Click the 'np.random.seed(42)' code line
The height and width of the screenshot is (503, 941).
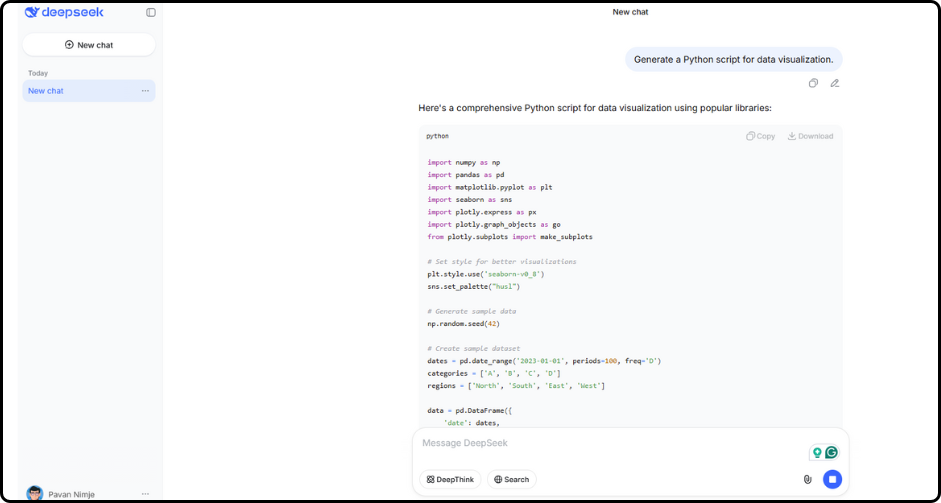[x=463, y=324]
